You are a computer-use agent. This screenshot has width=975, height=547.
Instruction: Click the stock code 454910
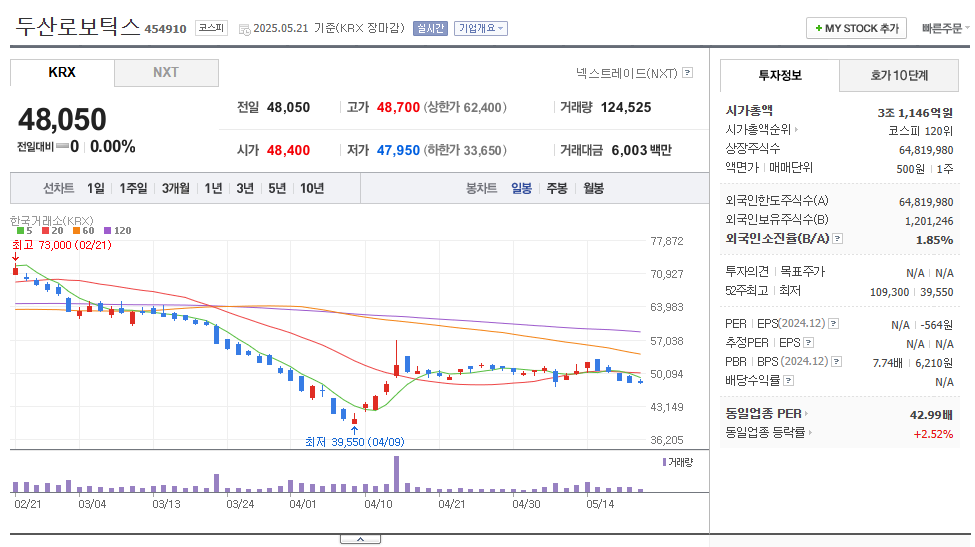click(165, 29)
